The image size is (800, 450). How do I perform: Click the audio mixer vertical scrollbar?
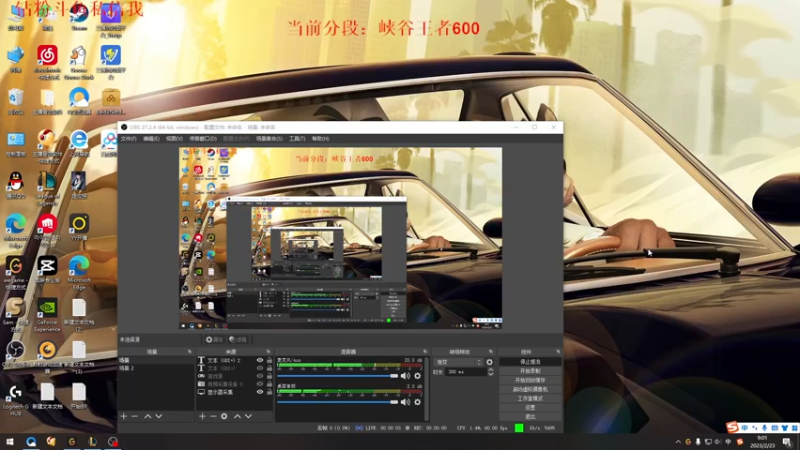point(426,389)
